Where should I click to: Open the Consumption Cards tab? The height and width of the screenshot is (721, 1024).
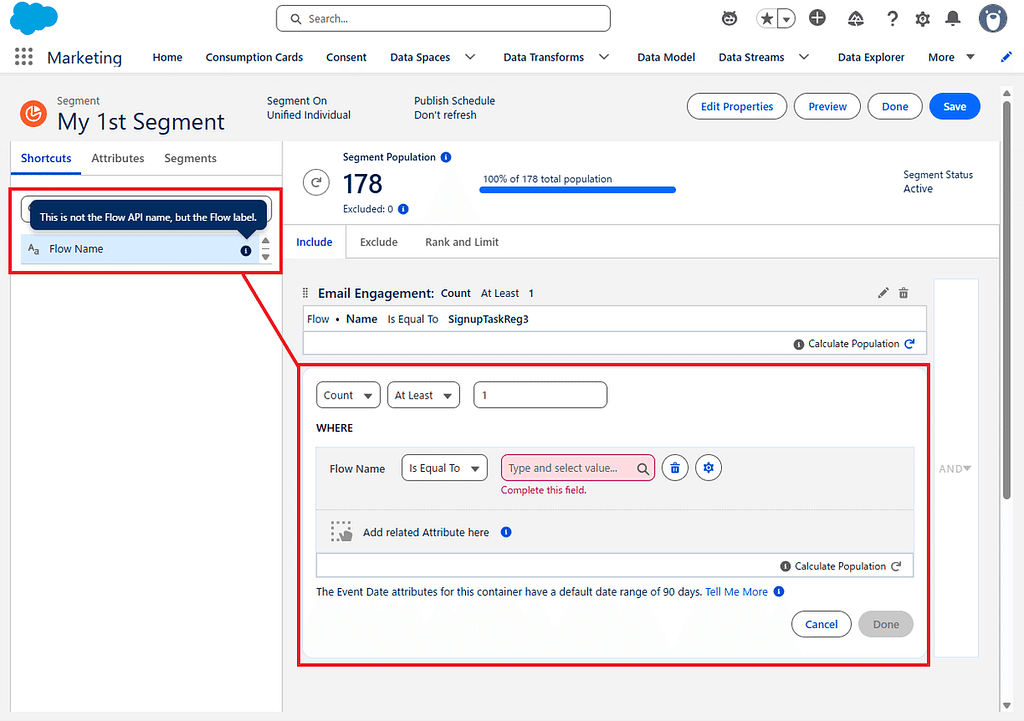[x=254, y=57]
